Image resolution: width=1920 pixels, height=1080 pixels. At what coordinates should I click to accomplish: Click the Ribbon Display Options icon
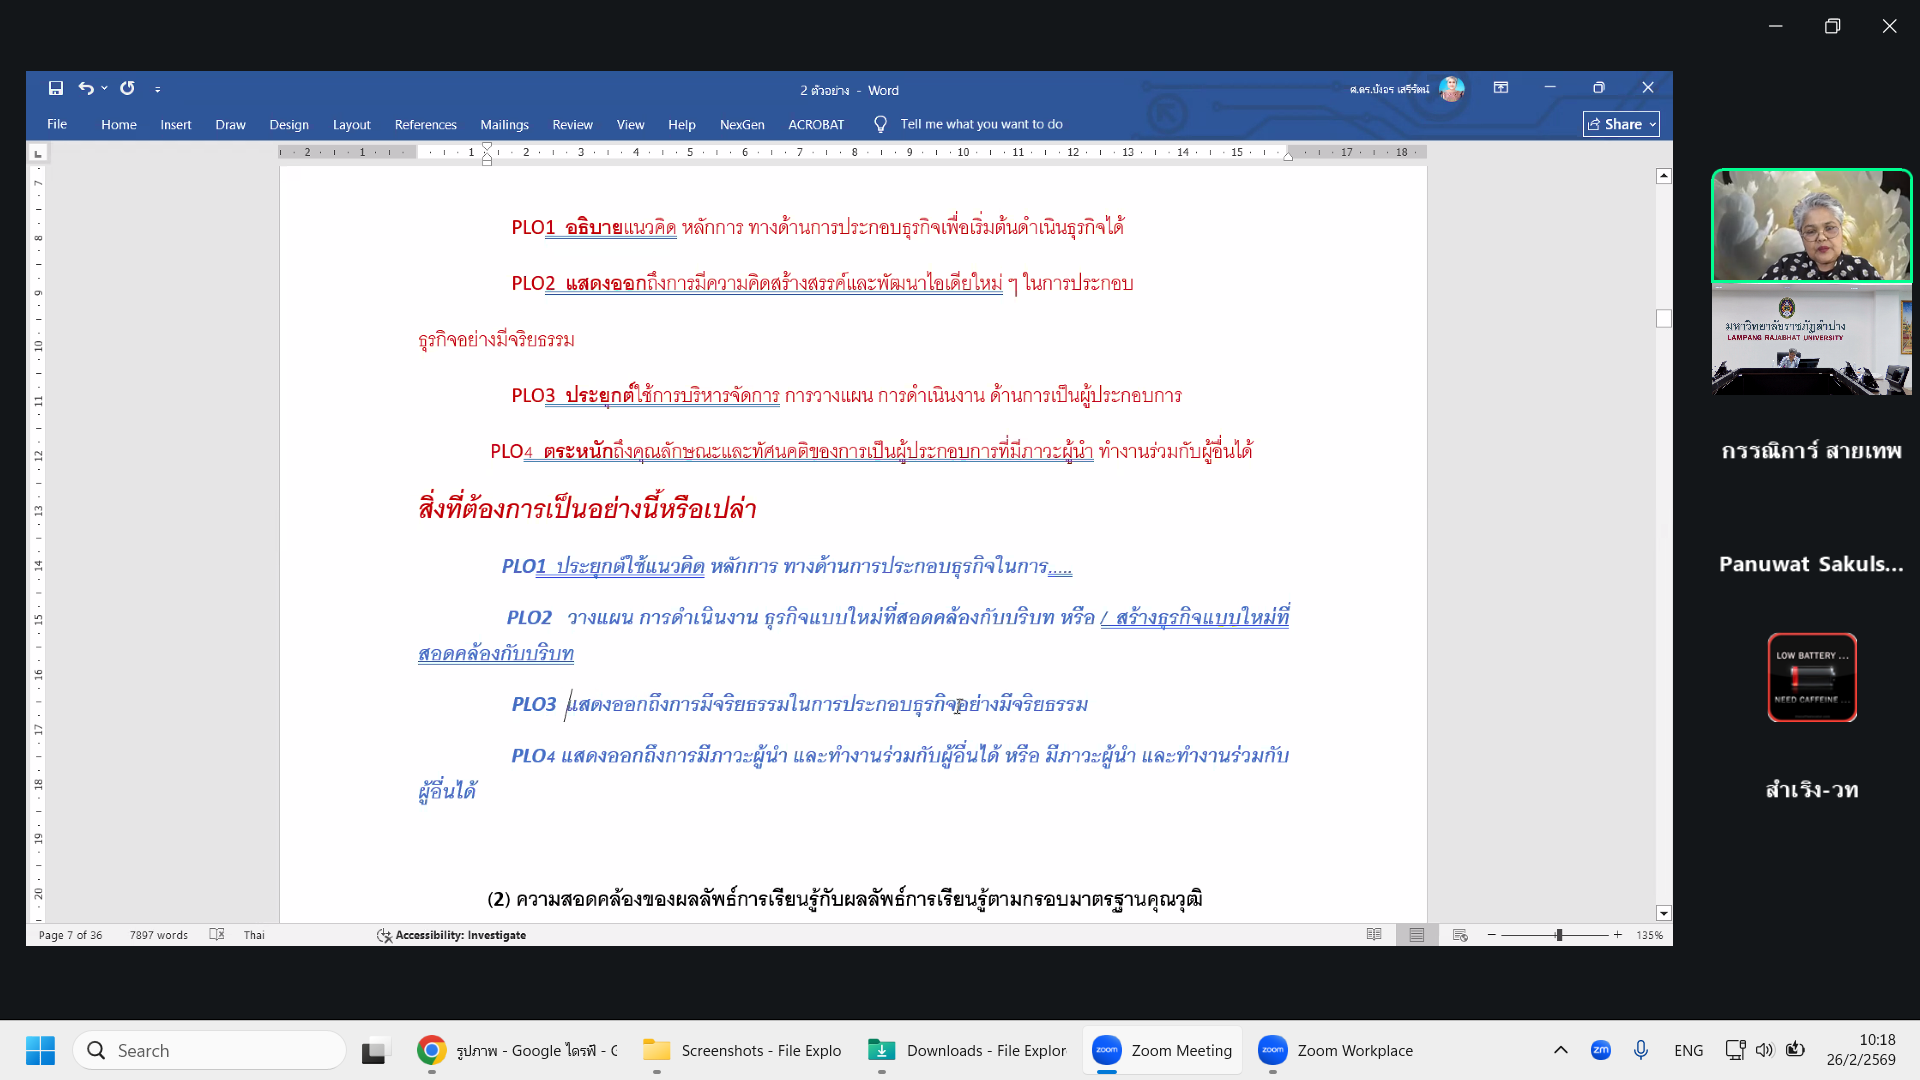click(x=1501, y=88)
